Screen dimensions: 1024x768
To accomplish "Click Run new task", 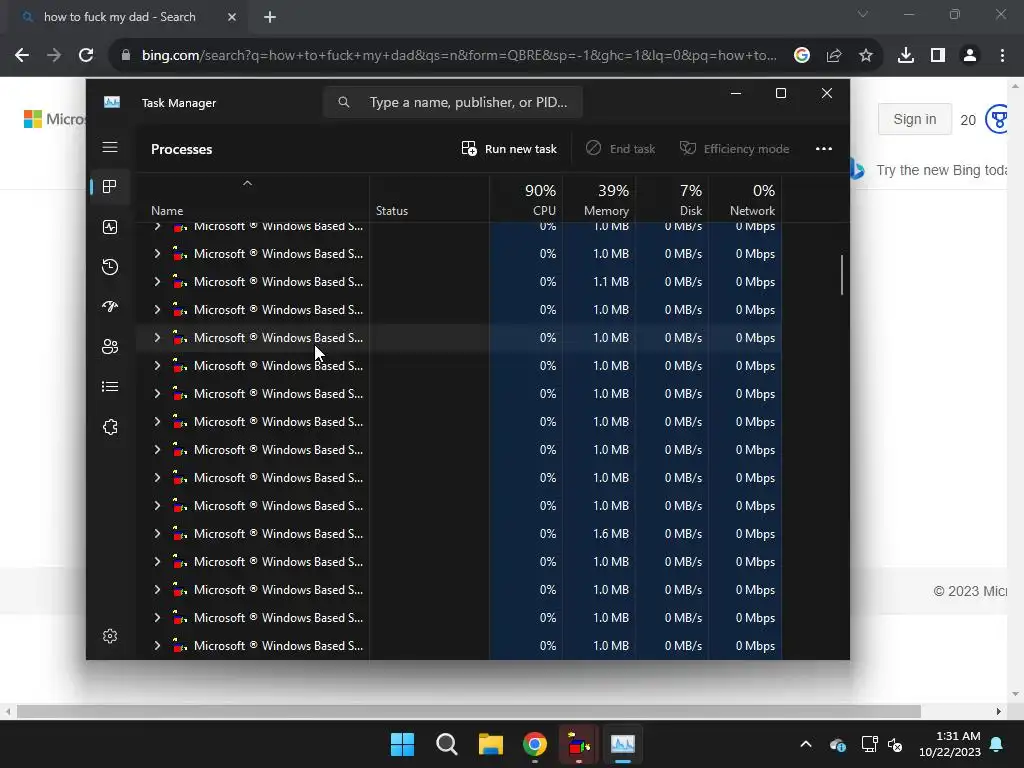I will pos(509,149).
